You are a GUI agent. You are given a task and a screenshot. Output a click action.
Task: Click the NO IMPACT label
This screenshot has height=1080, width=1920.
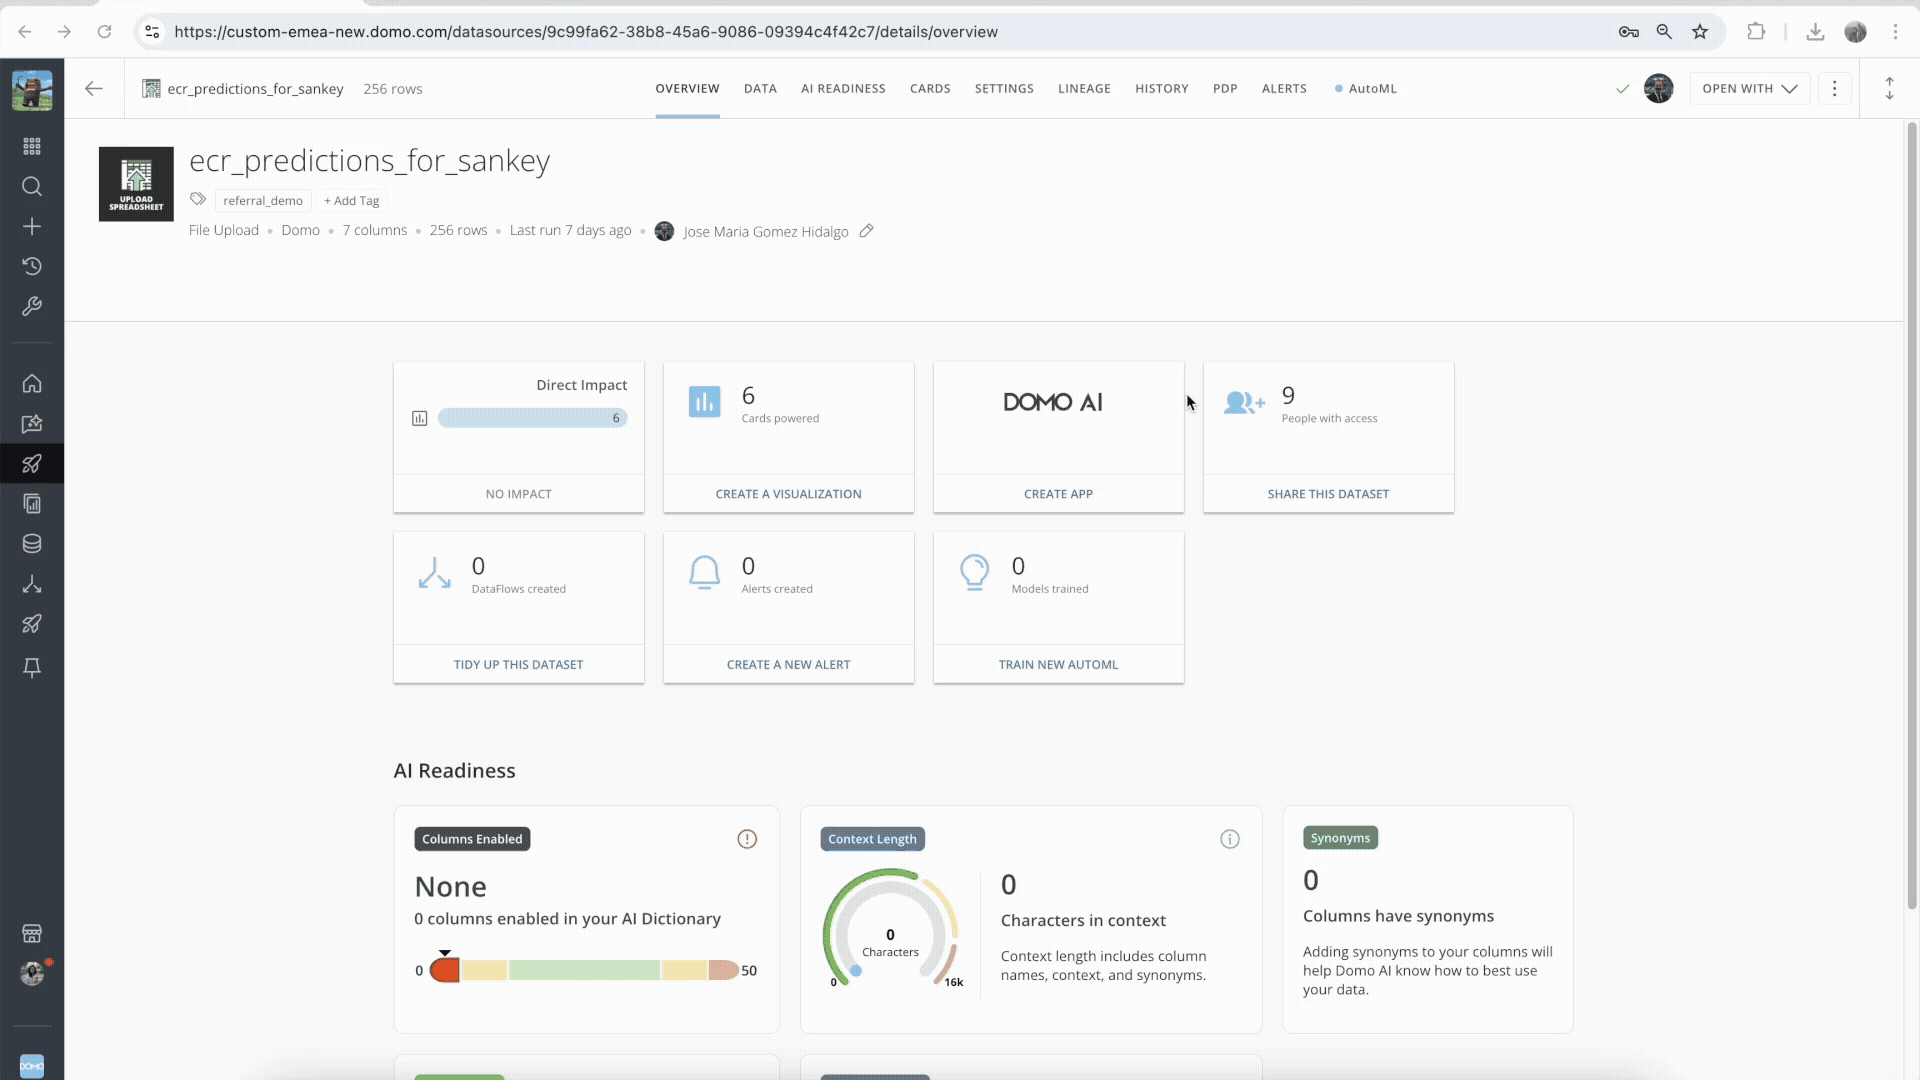(x=518, y=494)
